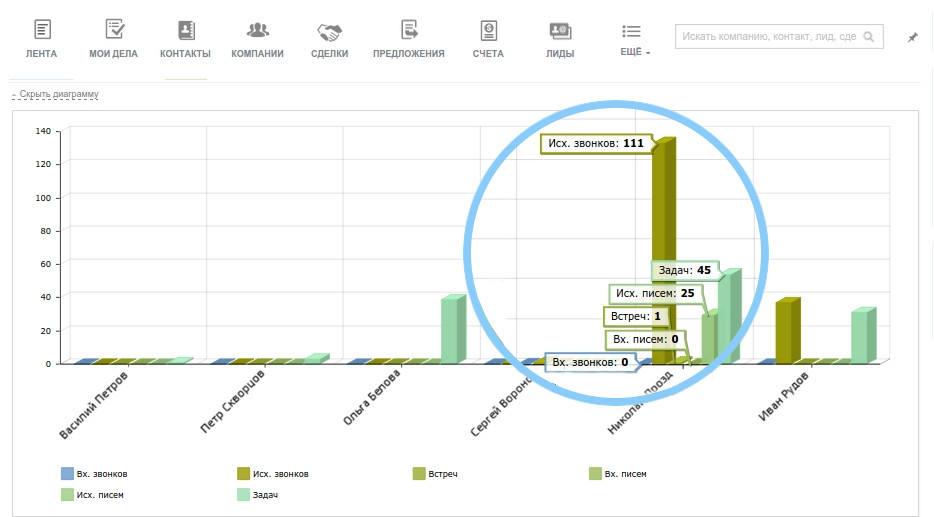Toggle Исх. звонков series in legend

pyautogui.click(x=273, y=474)
